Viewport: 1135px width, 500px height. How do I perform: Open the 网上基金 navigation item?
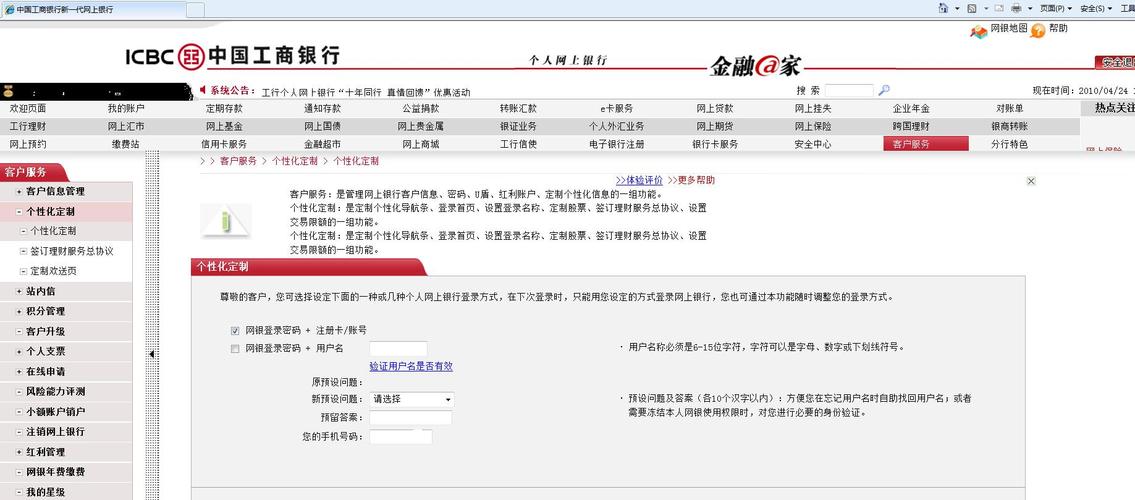point(224,126)
